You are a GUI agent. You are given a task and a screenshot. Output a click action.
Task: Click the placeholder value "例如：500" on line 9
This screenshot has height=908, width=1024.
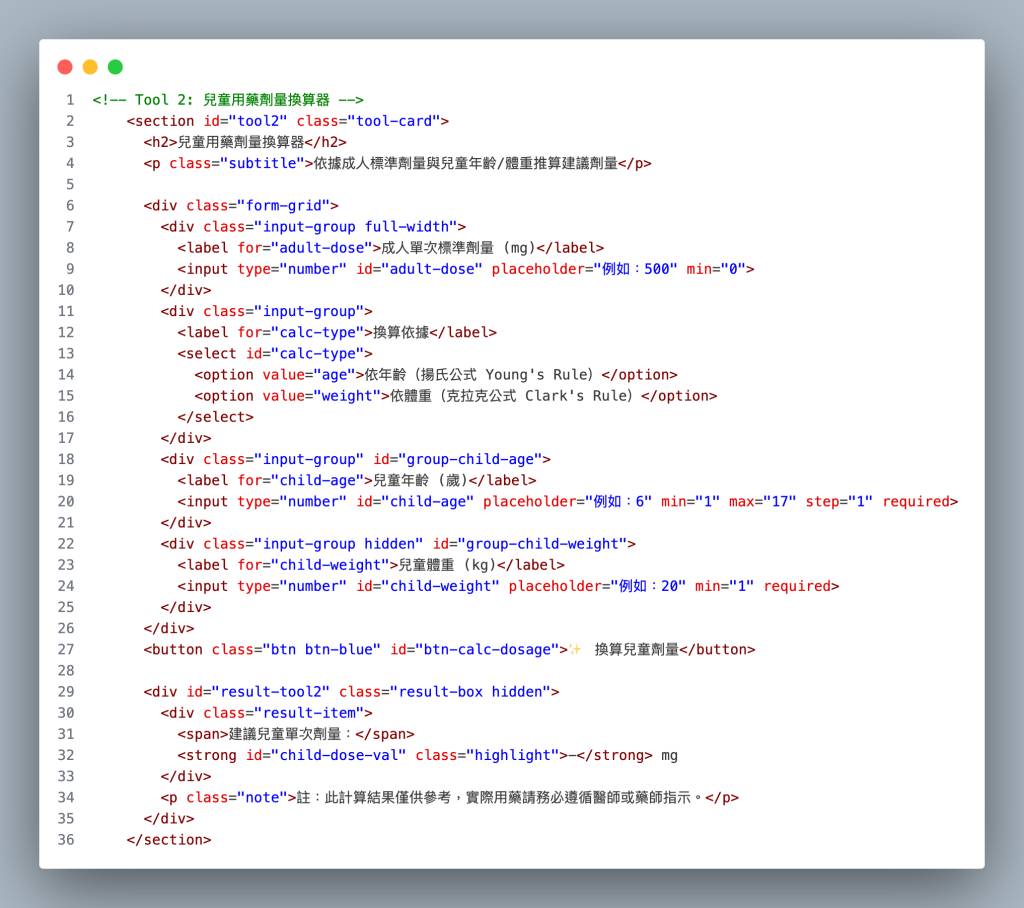click(636, 269)
